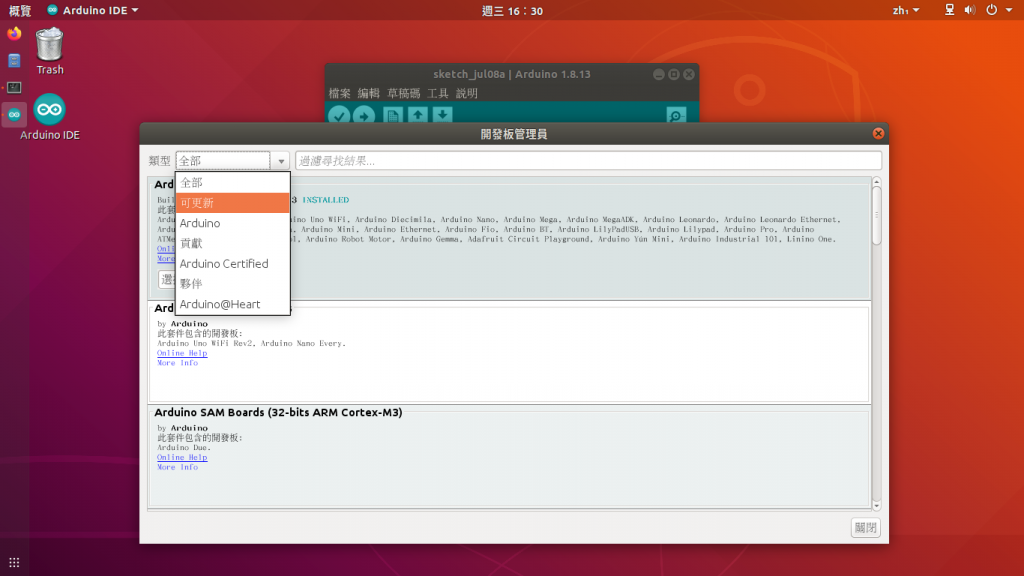Click the 概覽 Activities button

20,10
